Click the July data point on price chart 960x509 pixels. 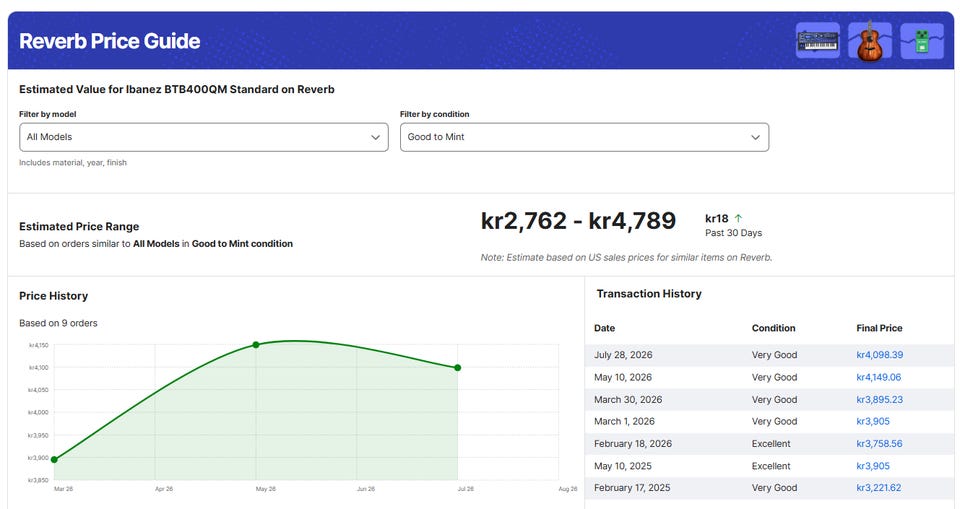point(457,368)
